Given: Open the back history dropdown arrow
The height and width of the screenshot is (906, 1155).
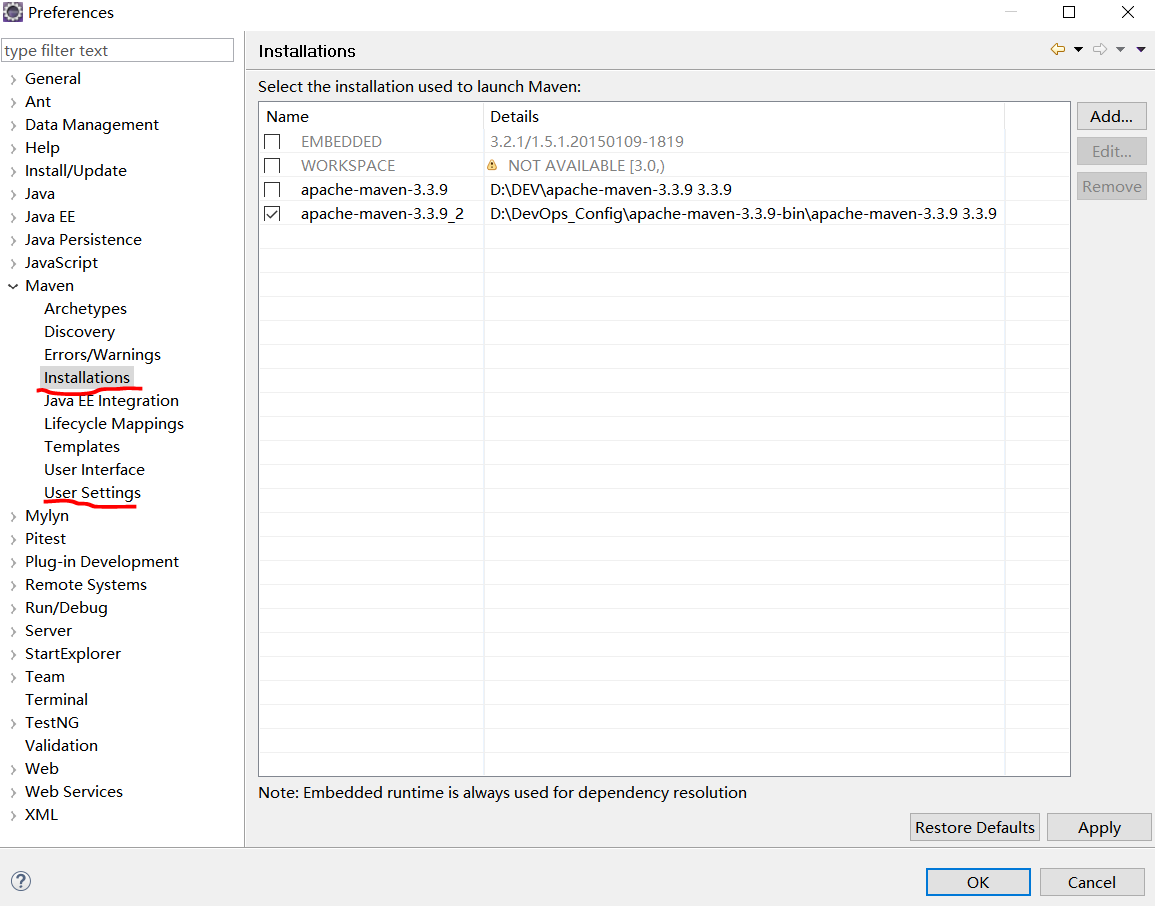Looking at the screenshot, I should 1078,50.
